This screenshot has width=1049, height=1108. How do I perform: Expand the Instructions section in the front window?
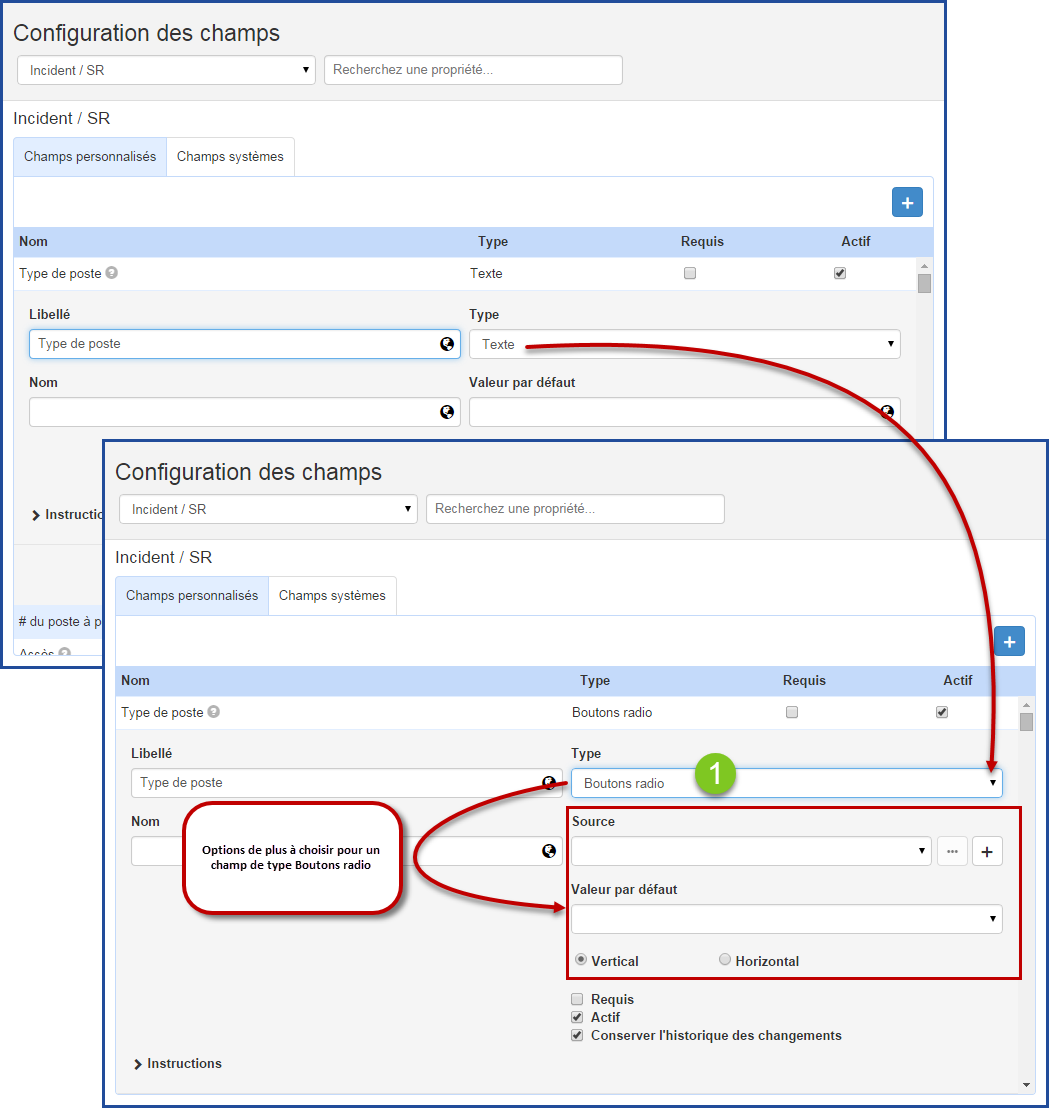tap(178, 1064)
